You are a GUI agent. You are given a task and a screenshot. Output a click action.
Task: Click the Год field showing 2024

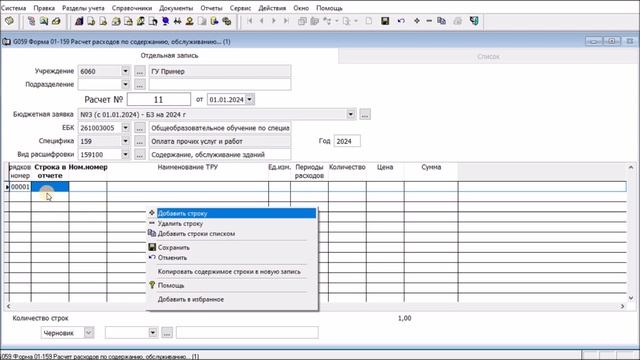click(x=347, y=141)
